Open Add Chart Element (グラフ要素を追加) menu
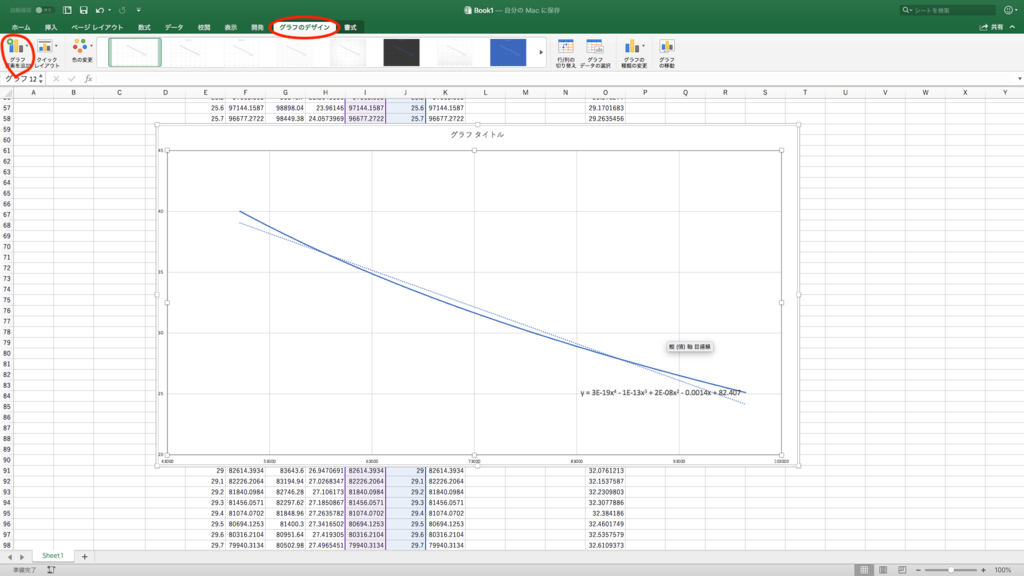 click(x=18, y=53)
